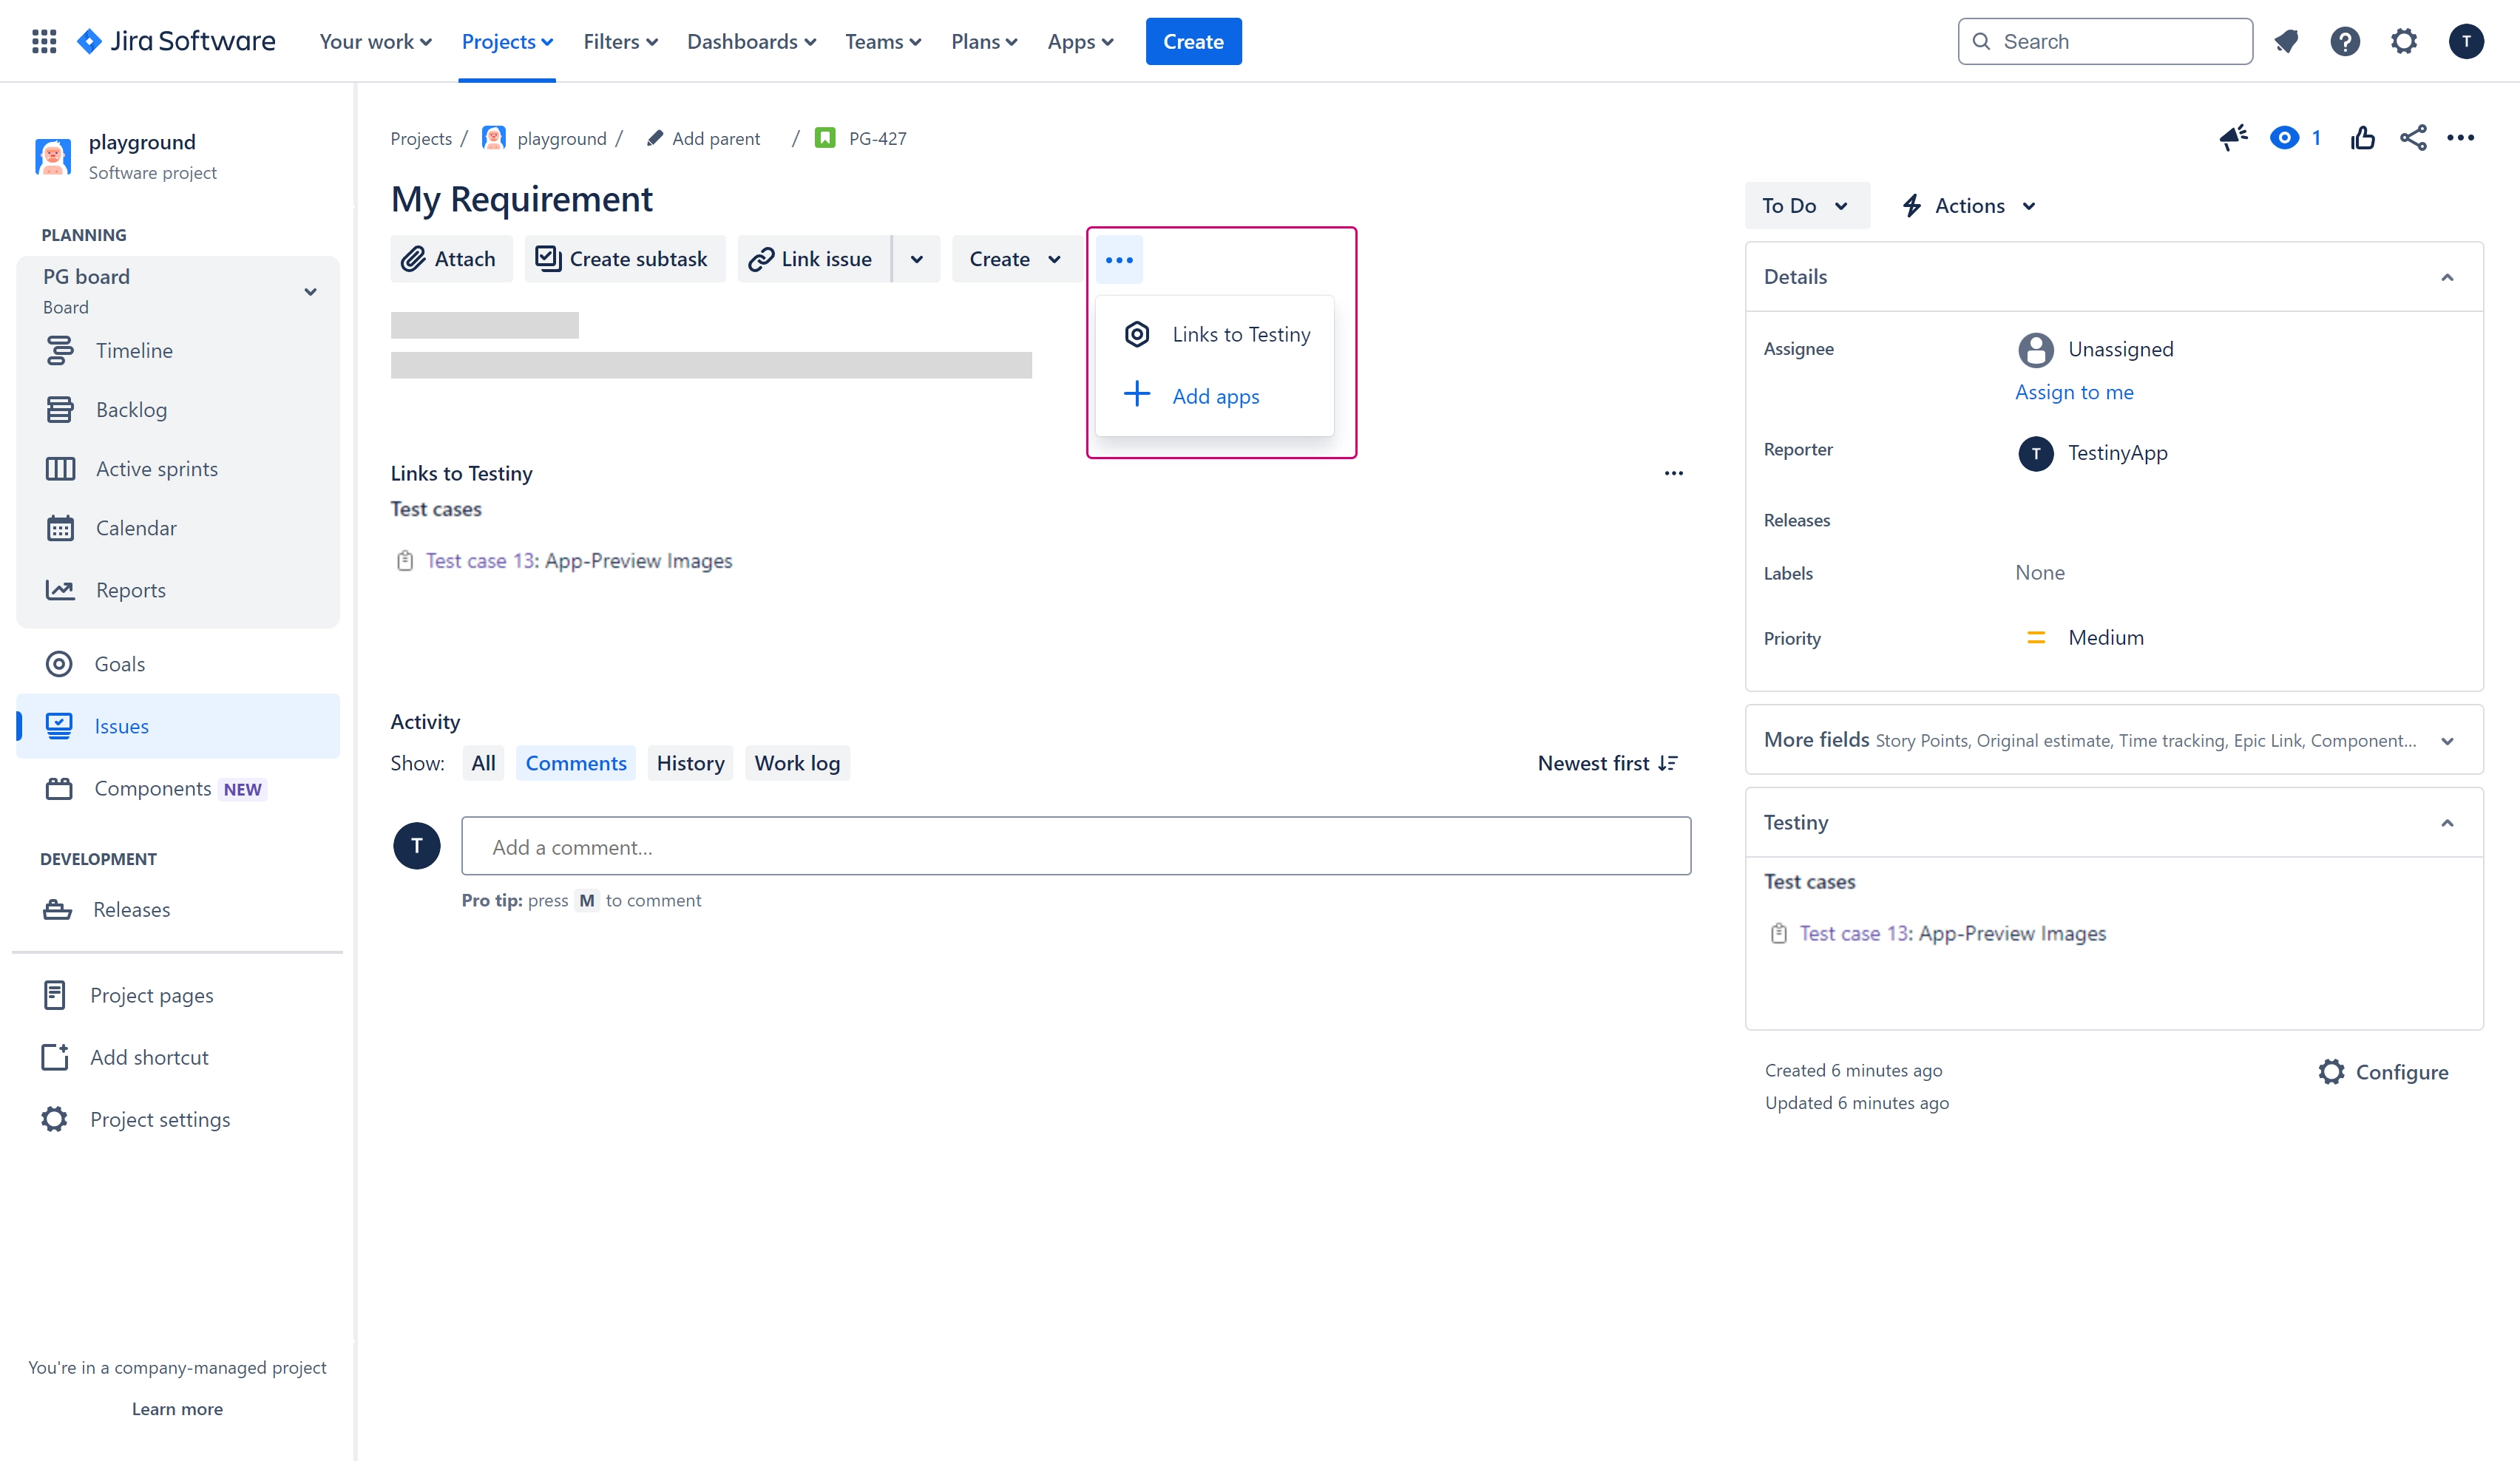2520x1461 pixels.
Task: Click the Assign to me link
Action: pyautogui.click(x=2074, y=392)
